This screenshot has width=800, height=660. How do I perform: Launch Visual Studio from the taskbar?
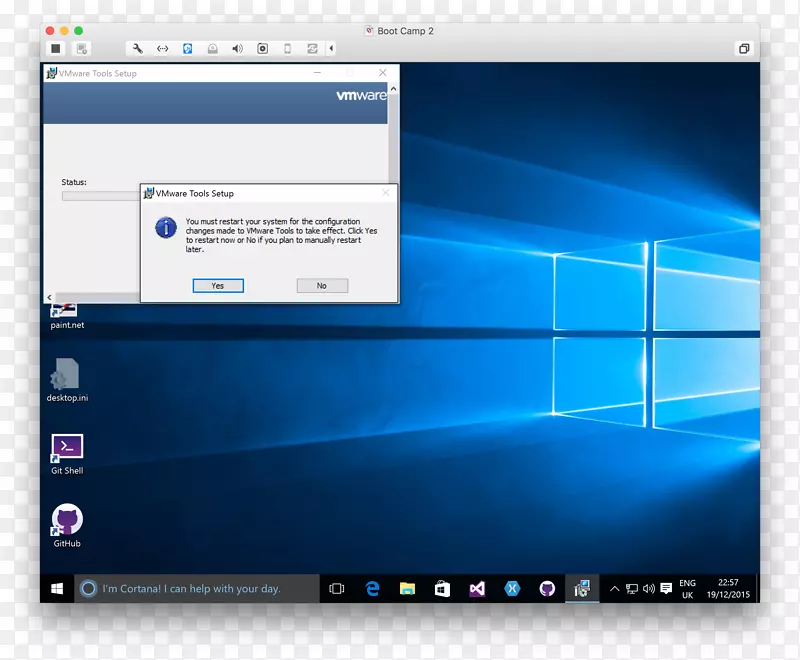click(476, 588)
